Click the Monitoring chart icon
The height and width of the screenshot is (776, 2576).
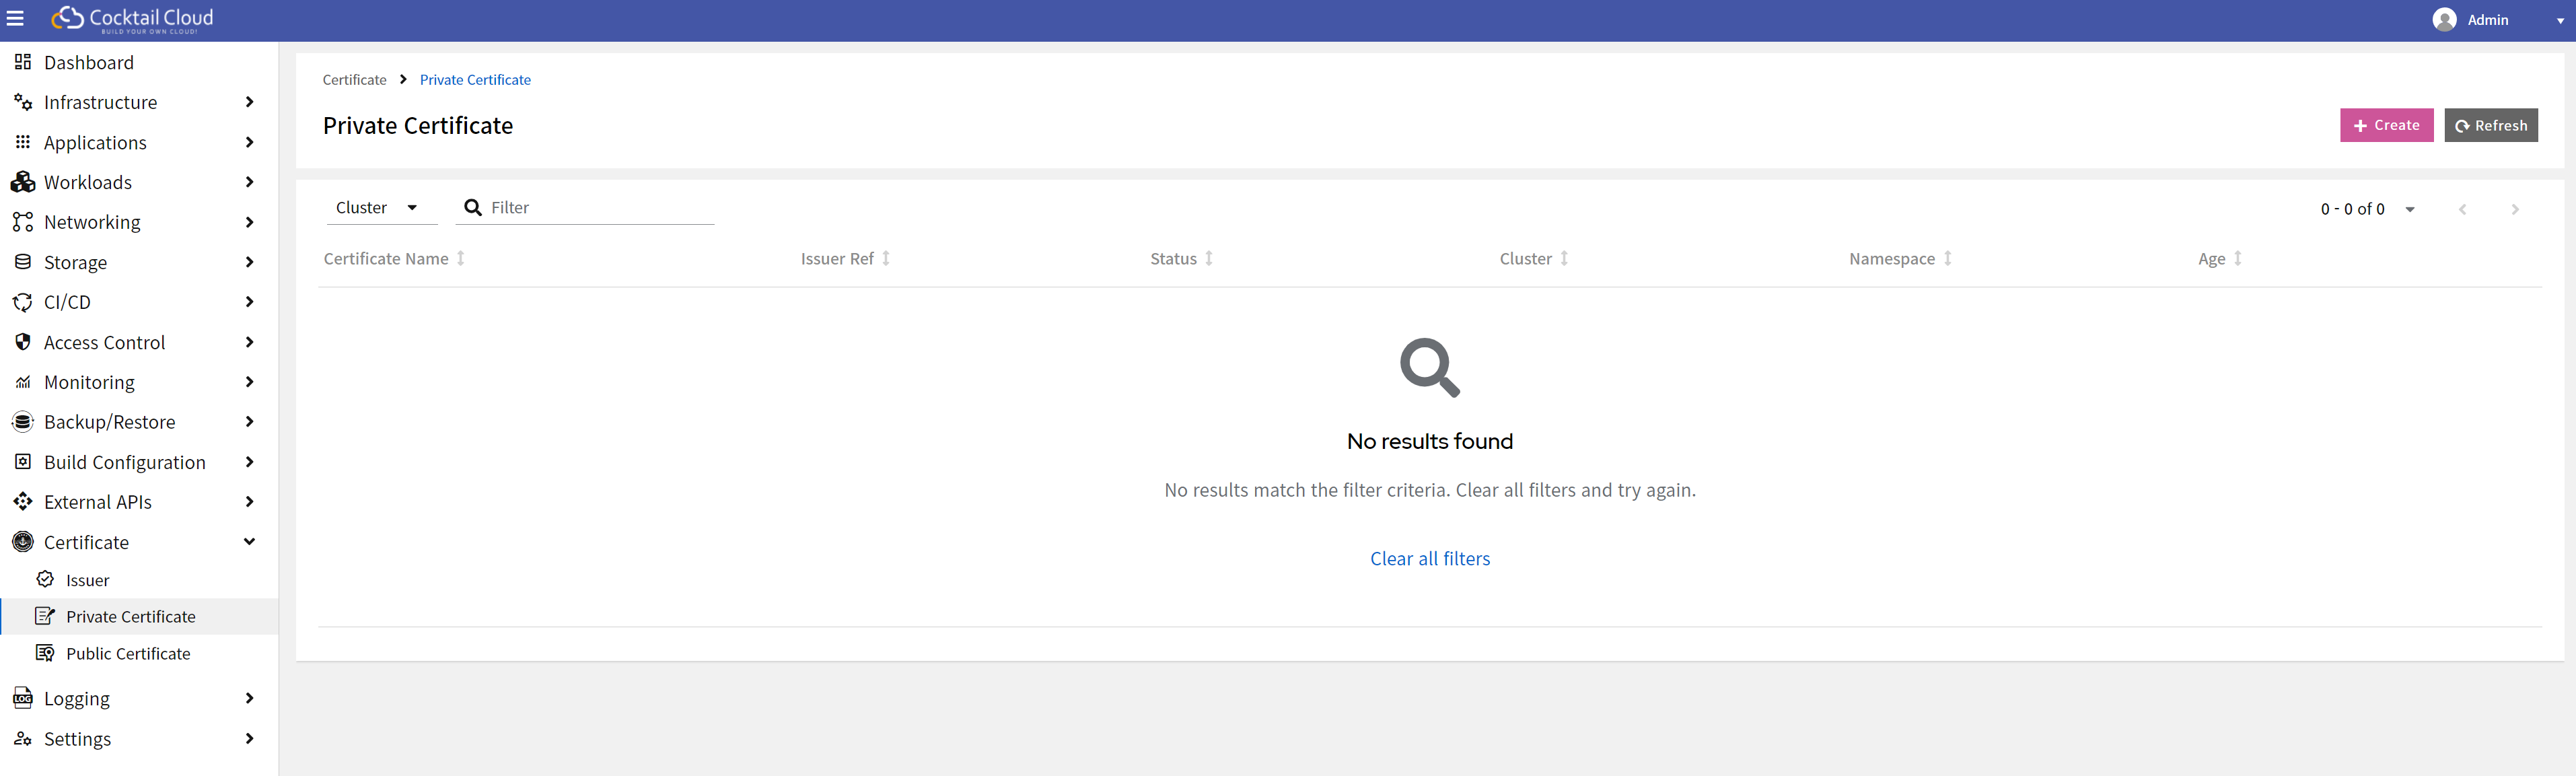pyautogui.click(x=23, y=382)
